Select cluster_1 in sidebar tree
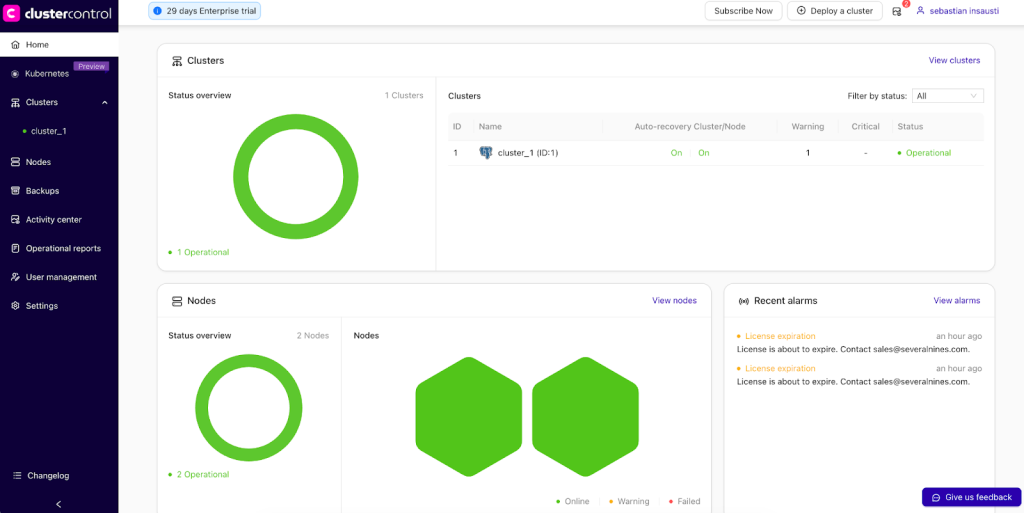This screenshot has height=513, width=1024. 48,131
